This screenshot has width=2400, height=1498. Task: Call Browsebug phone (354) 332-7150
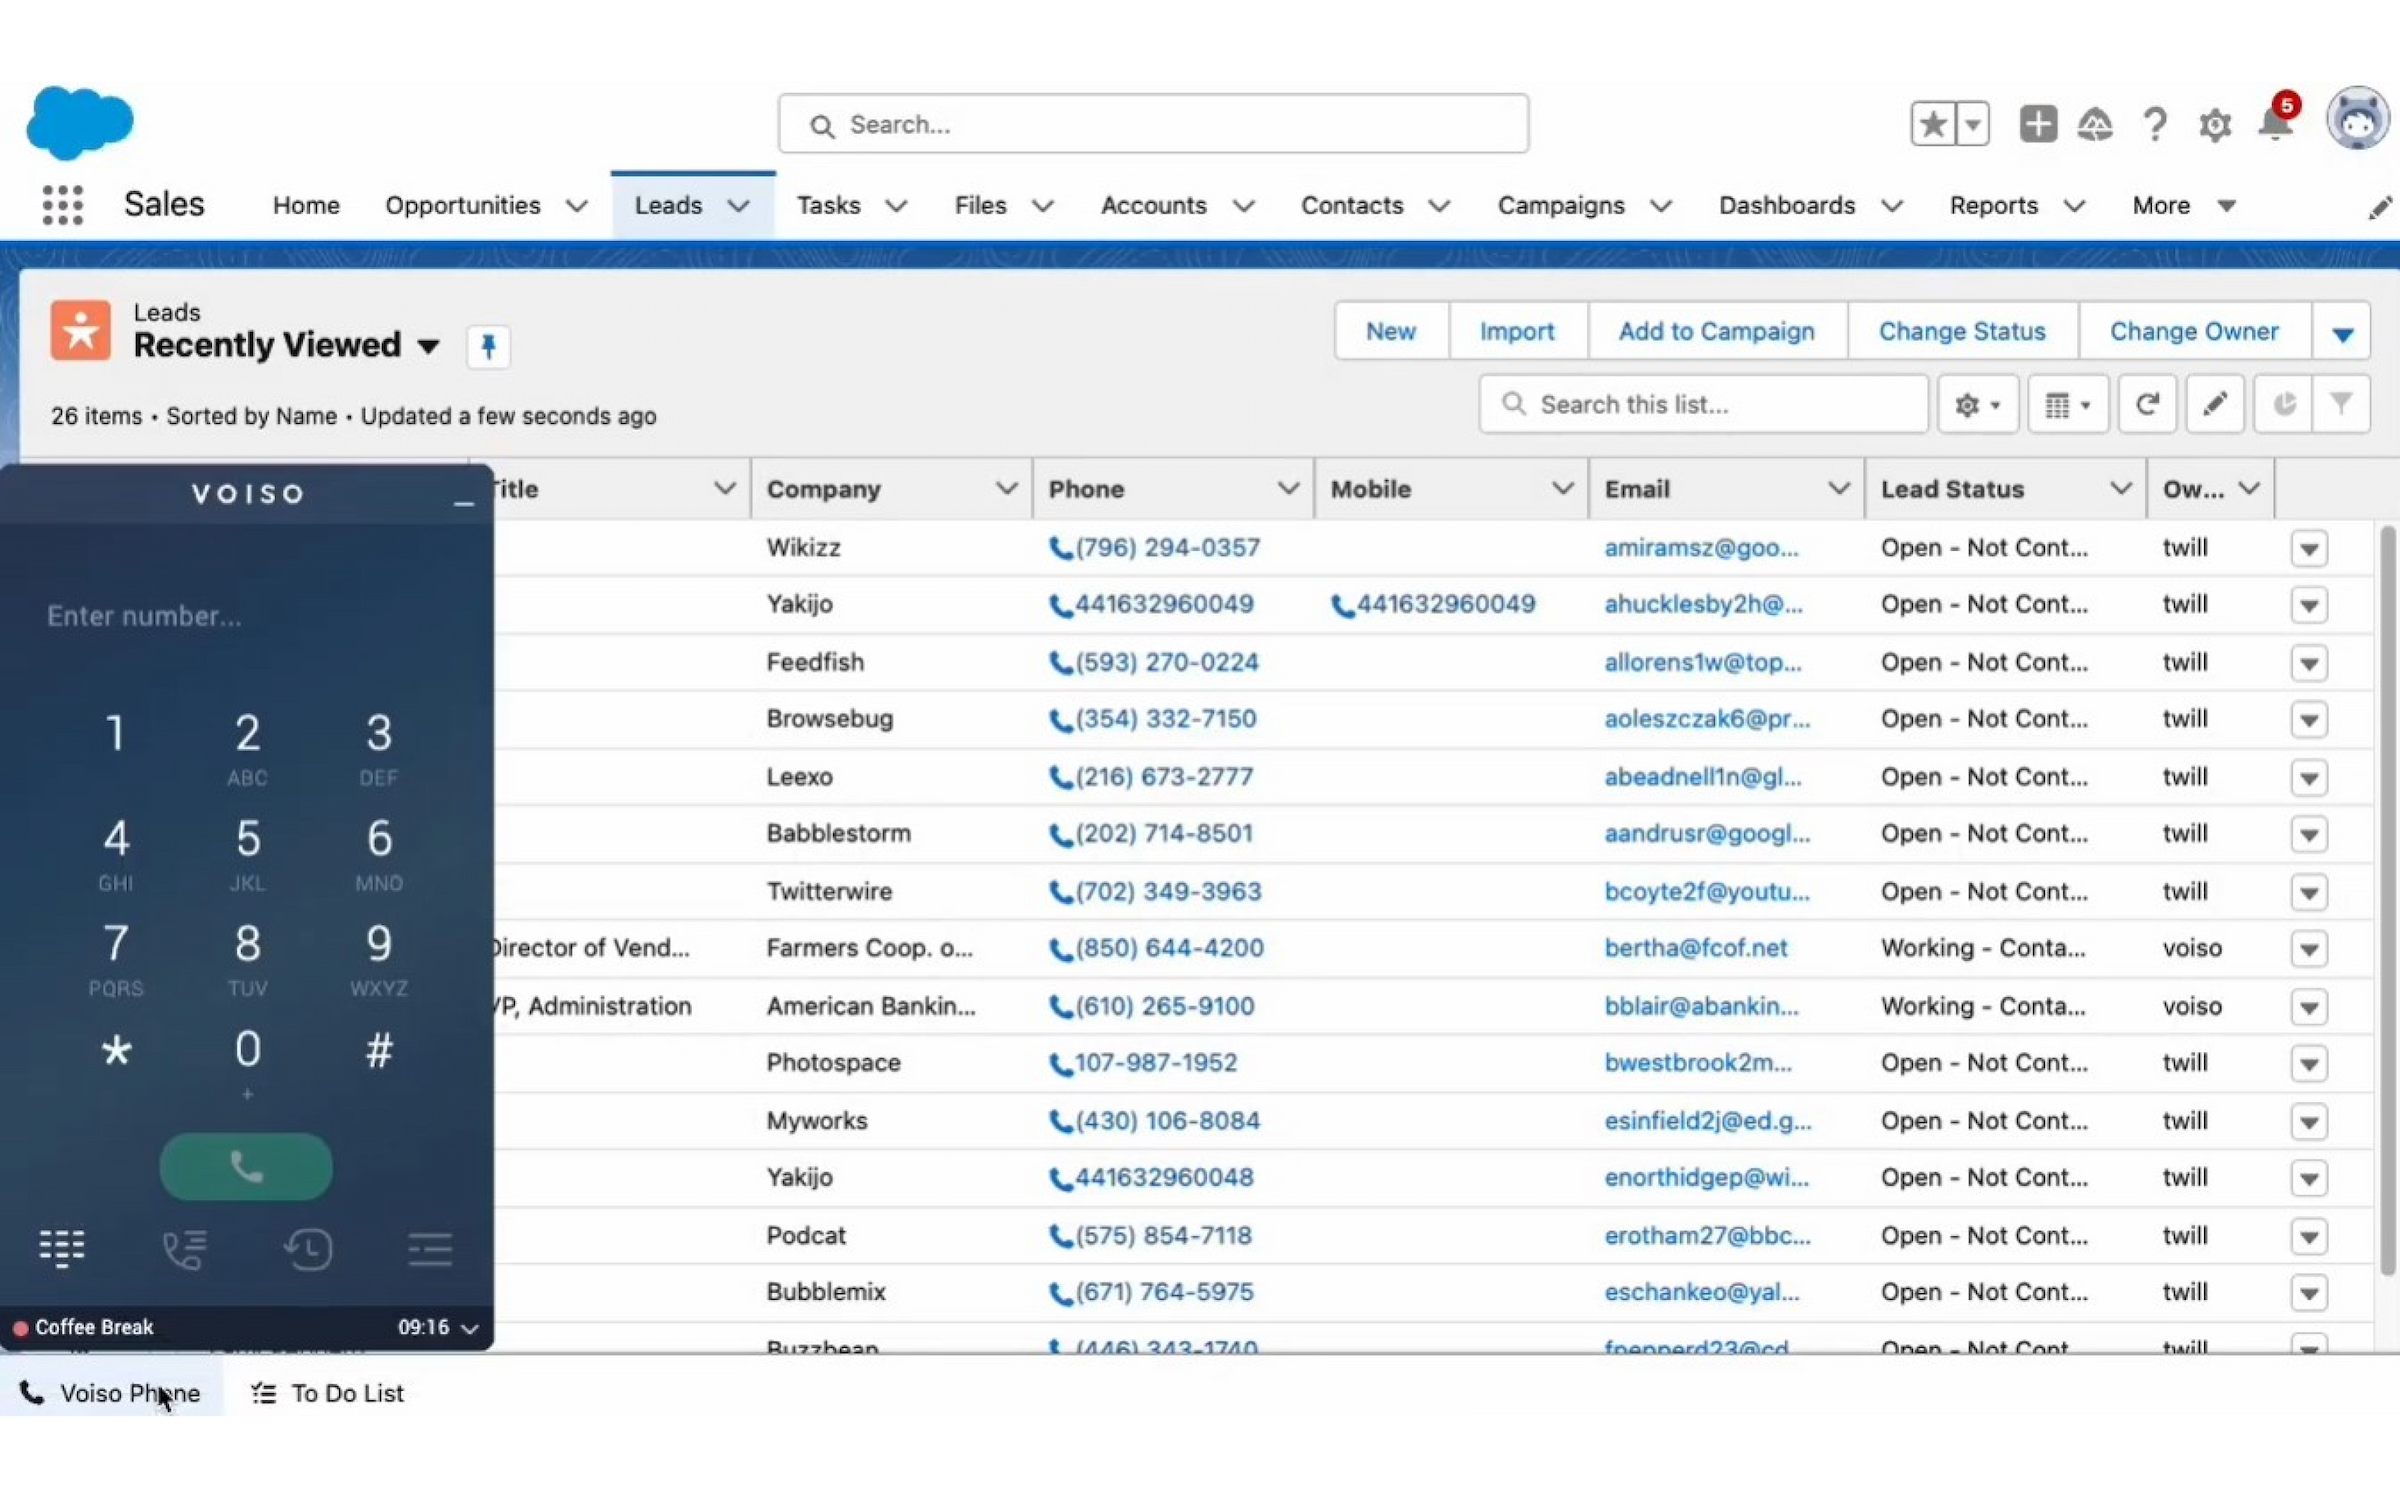1153,719
